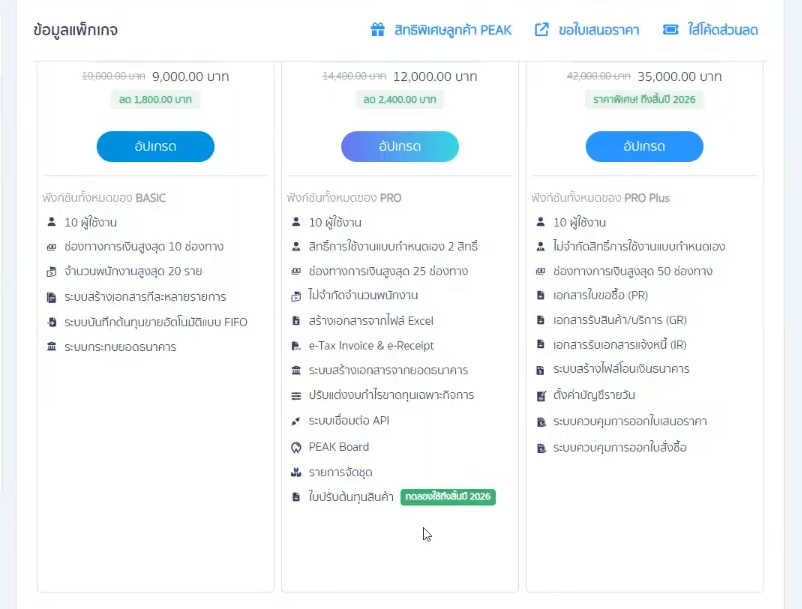Click the struck-through 10,800.00 บาท price
The width and height of the screenshot is (802, 609).
pyautogui.click(x=114, y=76)
